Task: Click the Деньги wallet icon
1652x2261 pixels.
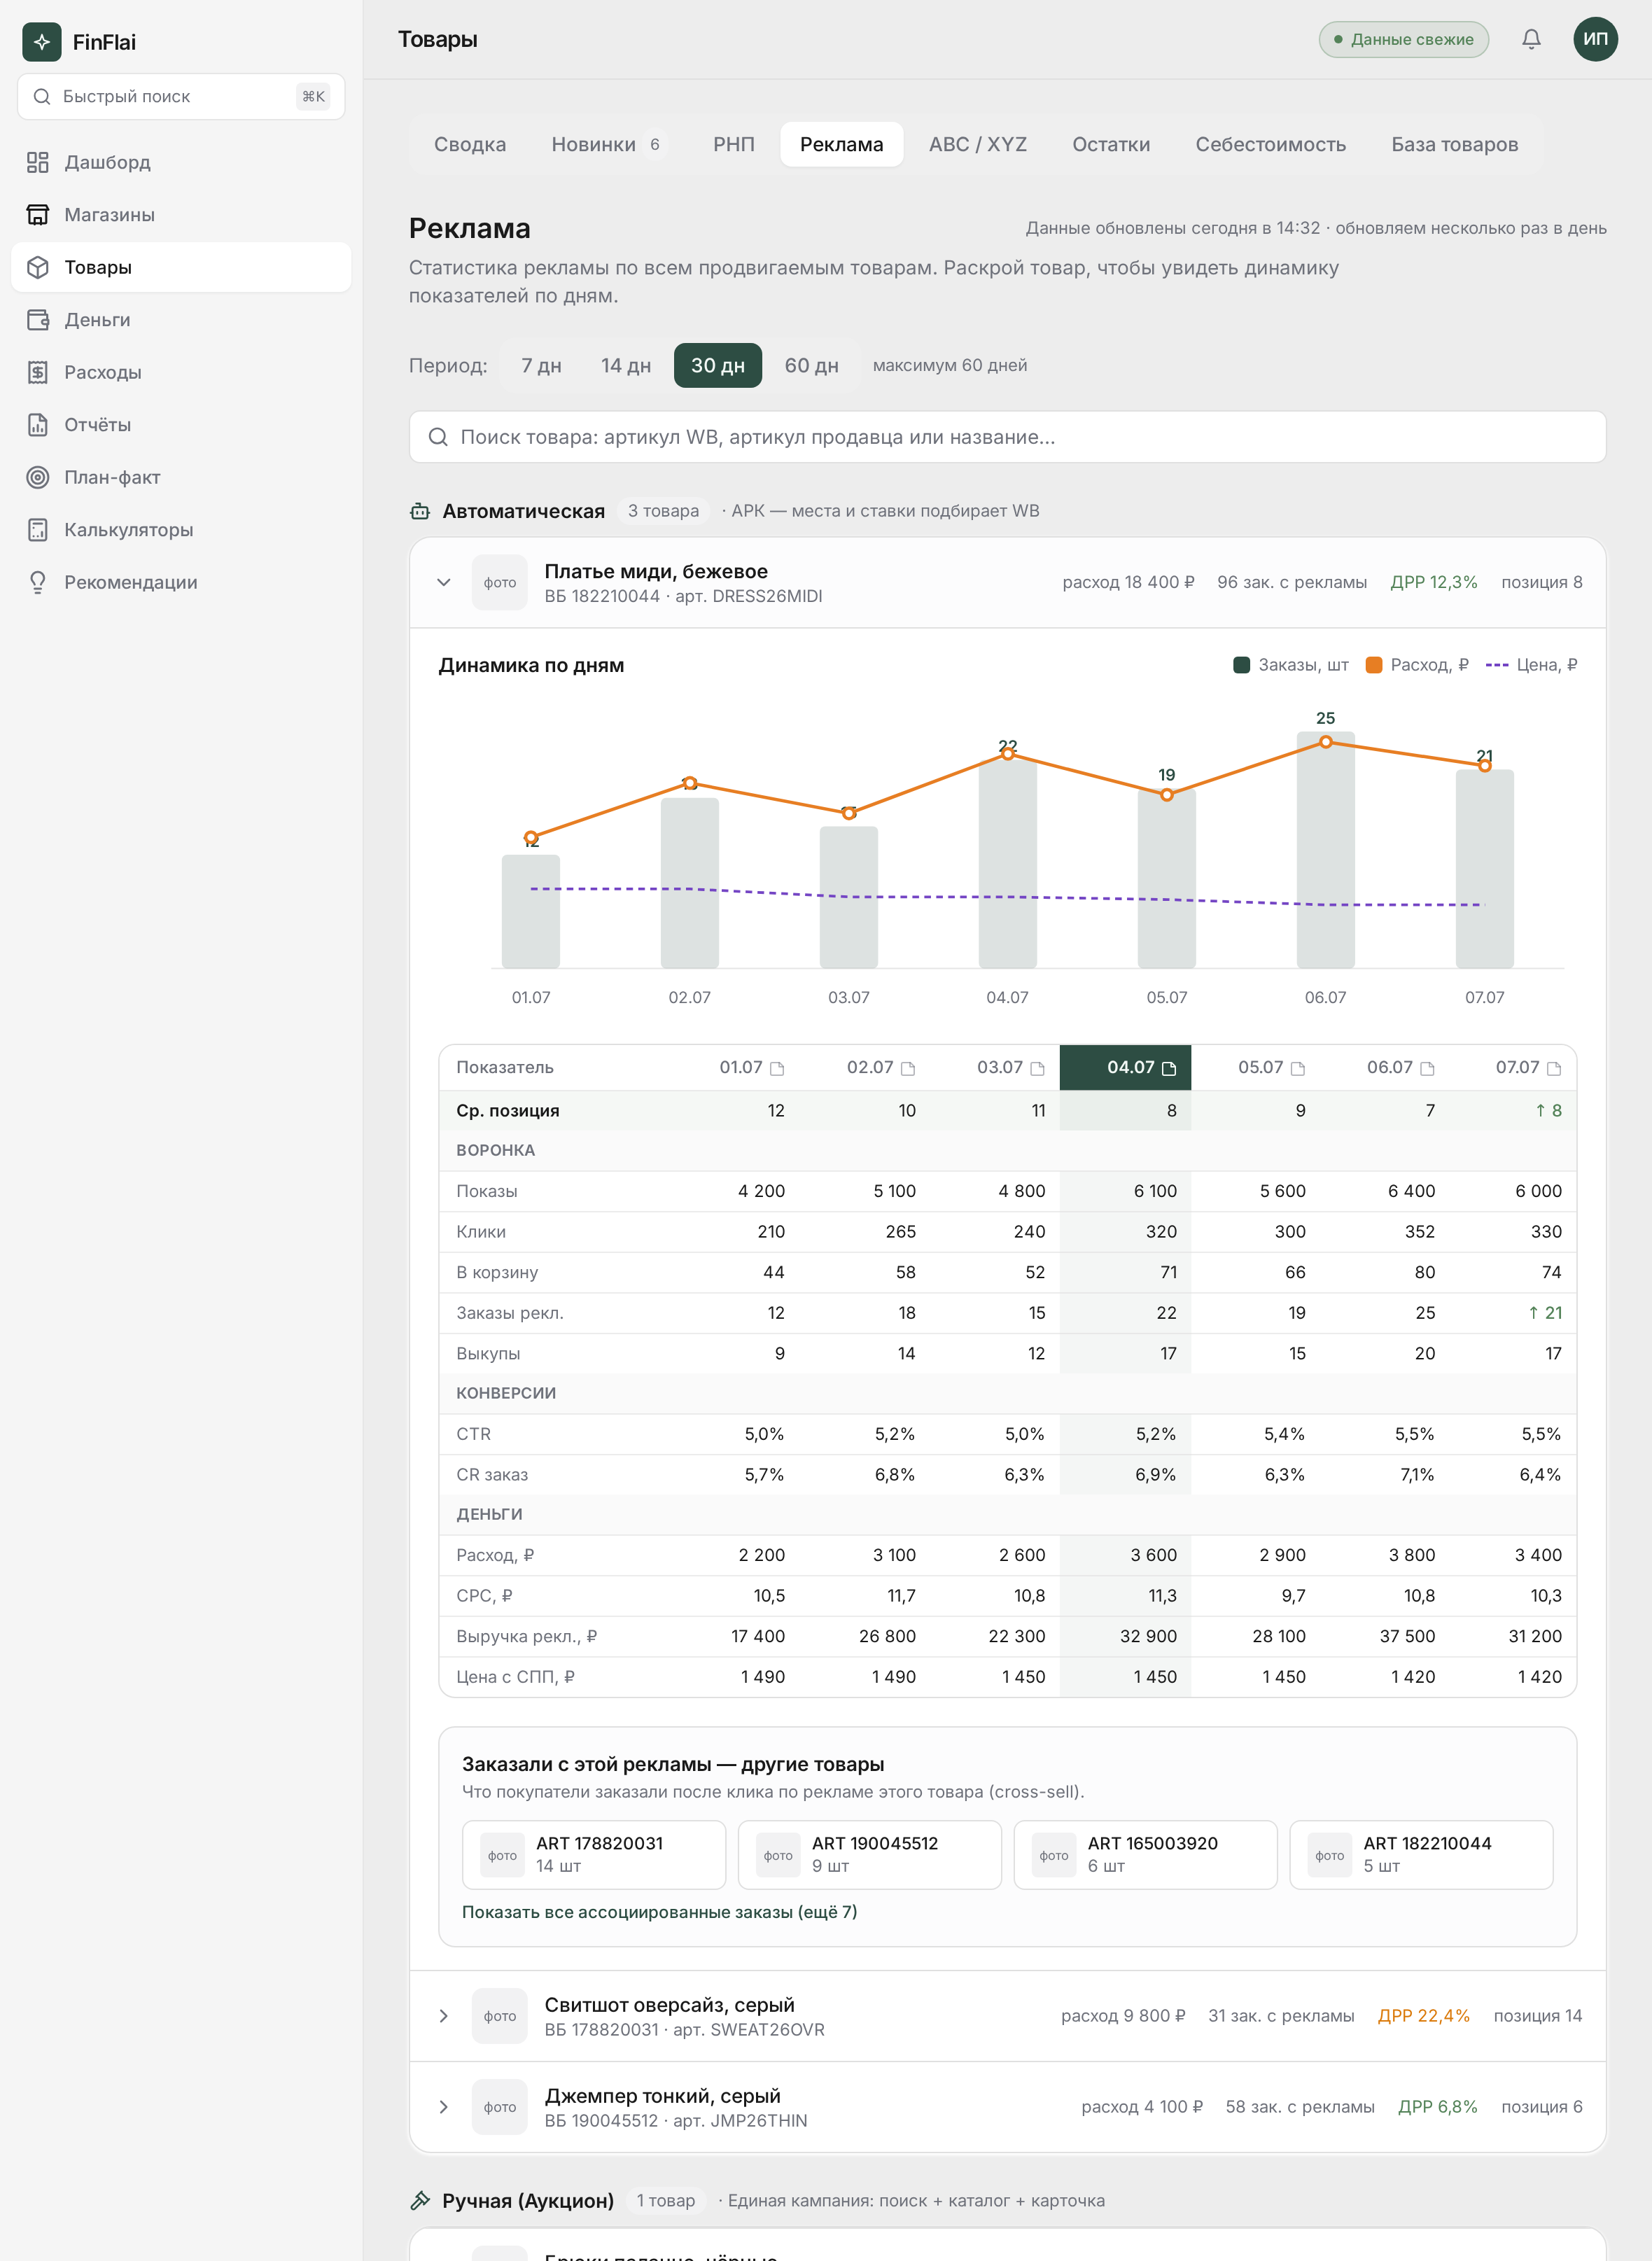Action: coord(38,320)
